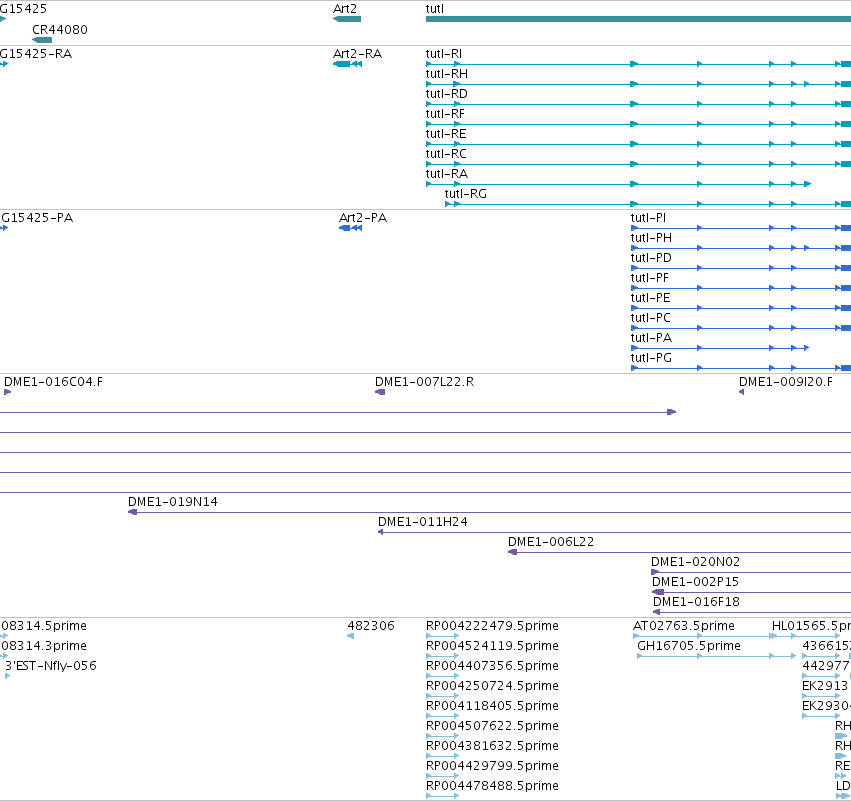Select the tutl-PI protein label
851x801 pixels.
tap(648, 218)
